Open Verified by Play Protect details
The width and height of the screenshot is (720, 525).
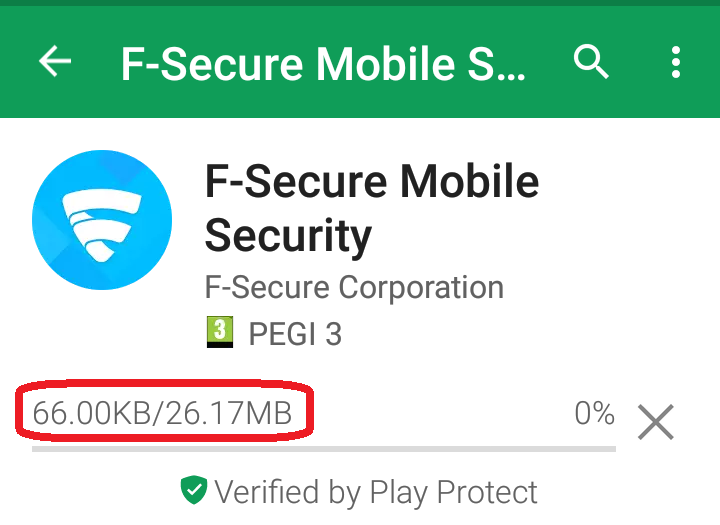(x=359, y=491)
